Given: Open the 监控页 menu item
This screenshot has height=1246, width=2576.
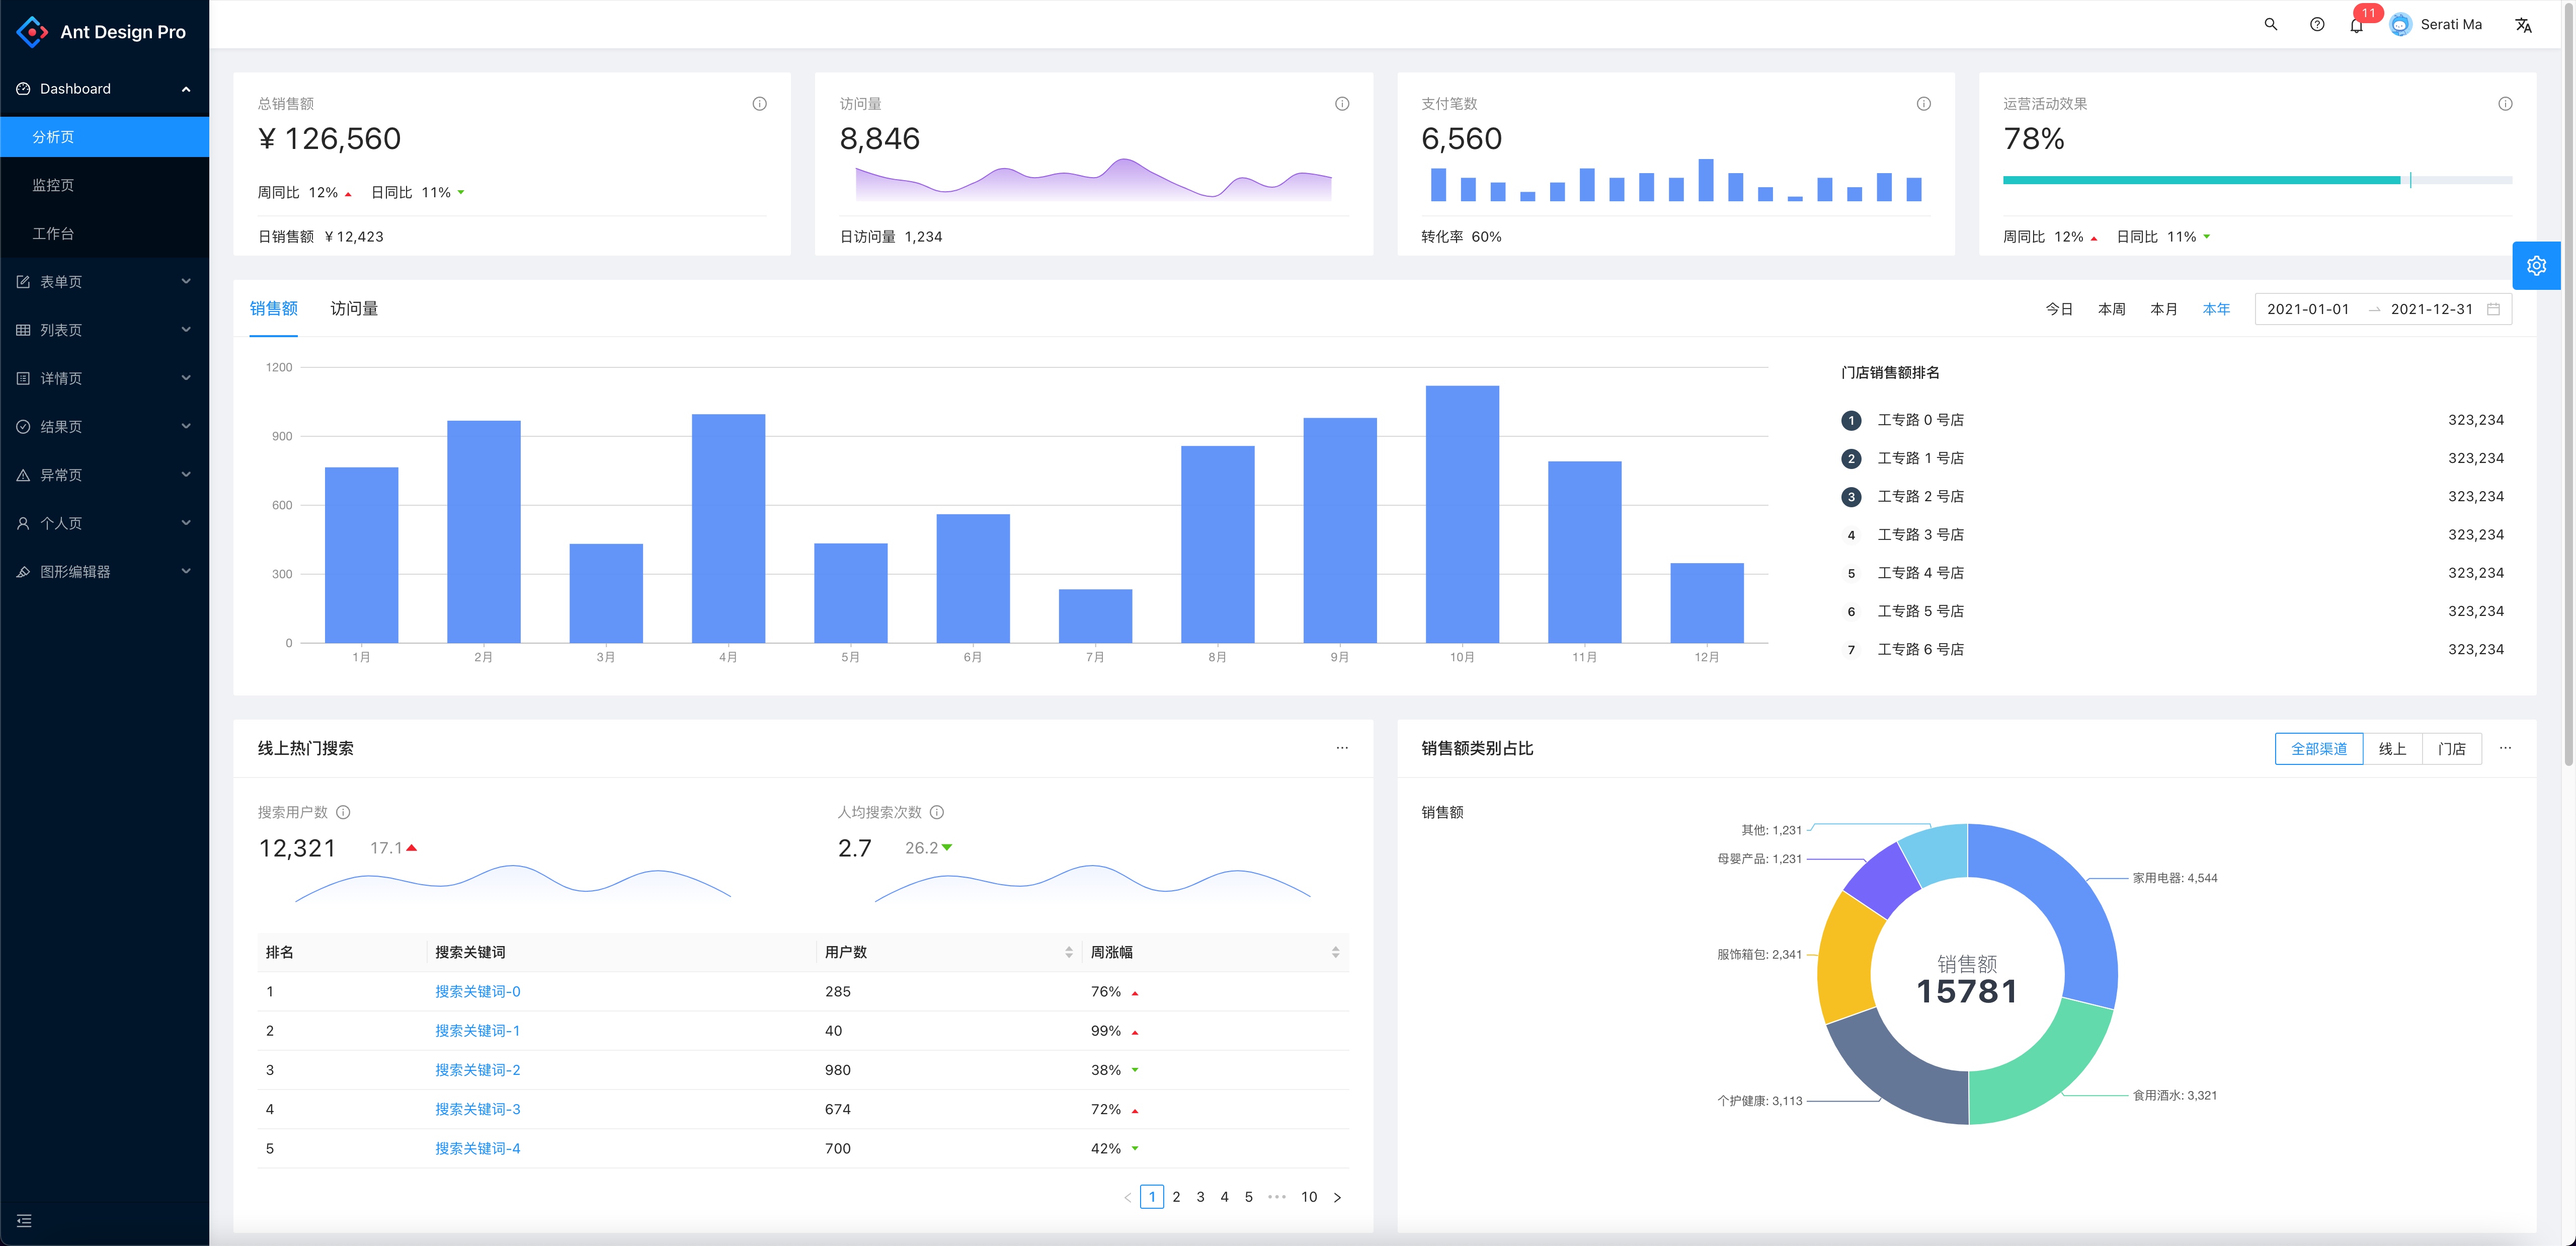Looking at the screenshot, I should click(53, 185).
